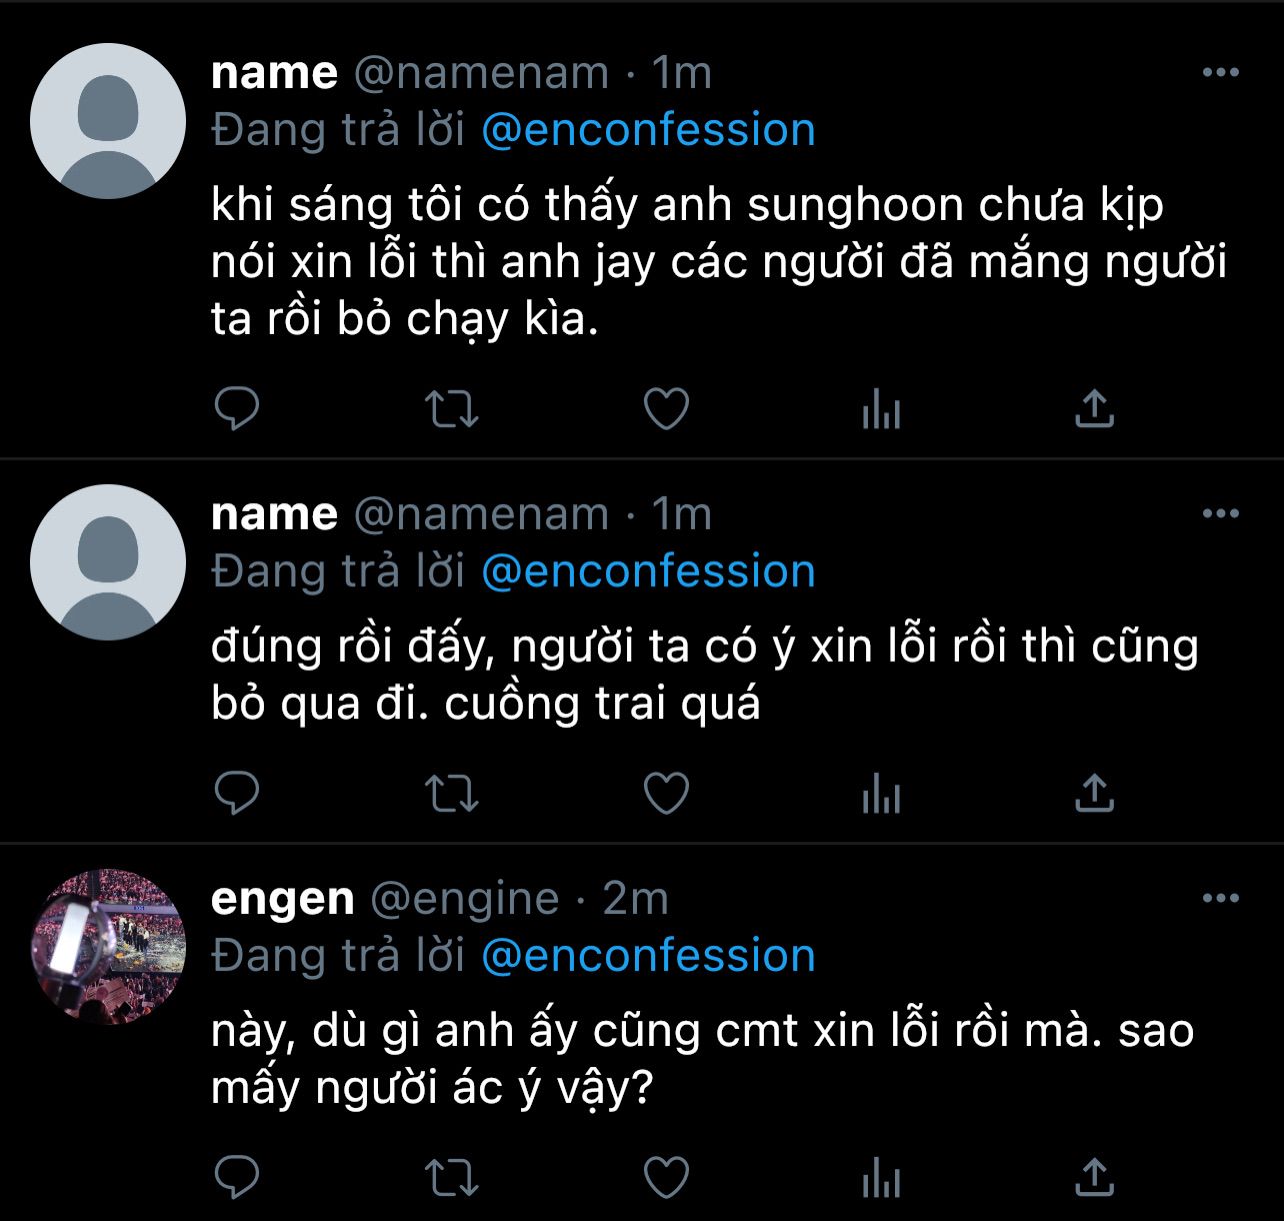Like the 'cuồng trai quá' tweet
Screen dimensions: 1284x1221
click(x=666, y=794)
